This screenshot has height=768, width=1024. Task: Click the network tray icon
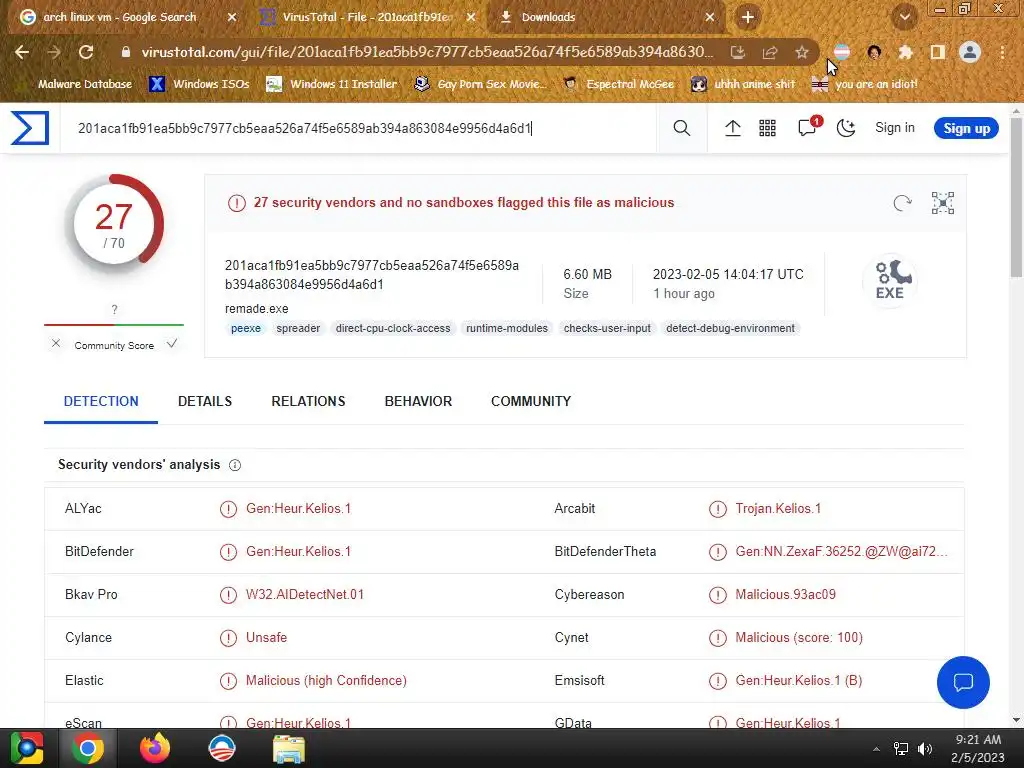pos(901,749)
